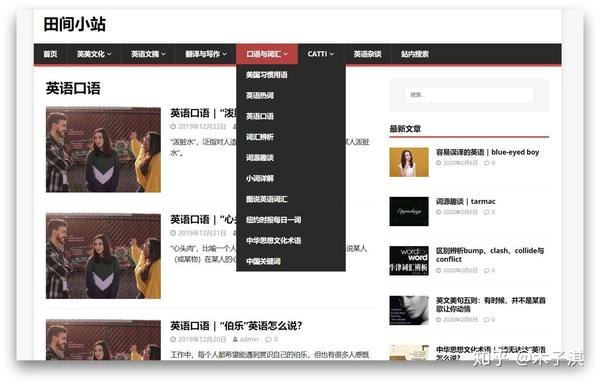This screenshot has width=600, height=384.
Task: Click the 最新文章 sidebar heading
Action: pos(405,129)
